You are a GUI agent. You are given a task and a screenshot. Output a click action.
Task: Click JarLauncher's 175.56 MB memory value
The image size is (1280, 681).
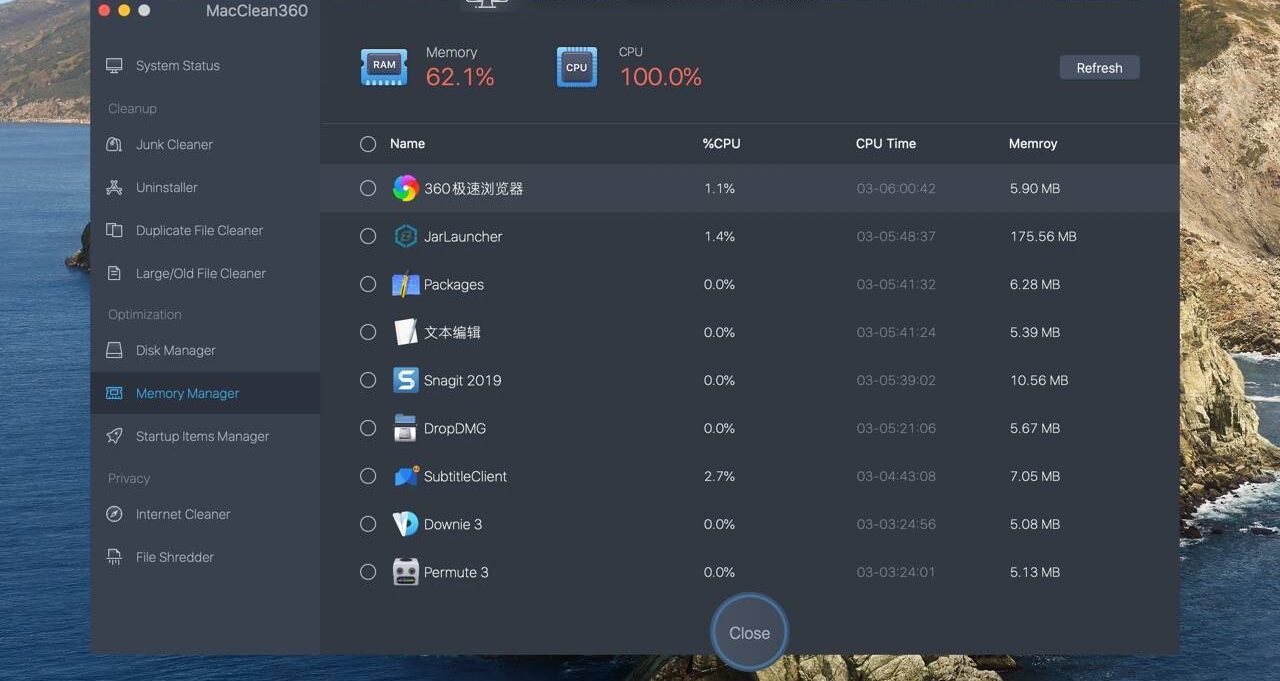(x=1043, y=237)
